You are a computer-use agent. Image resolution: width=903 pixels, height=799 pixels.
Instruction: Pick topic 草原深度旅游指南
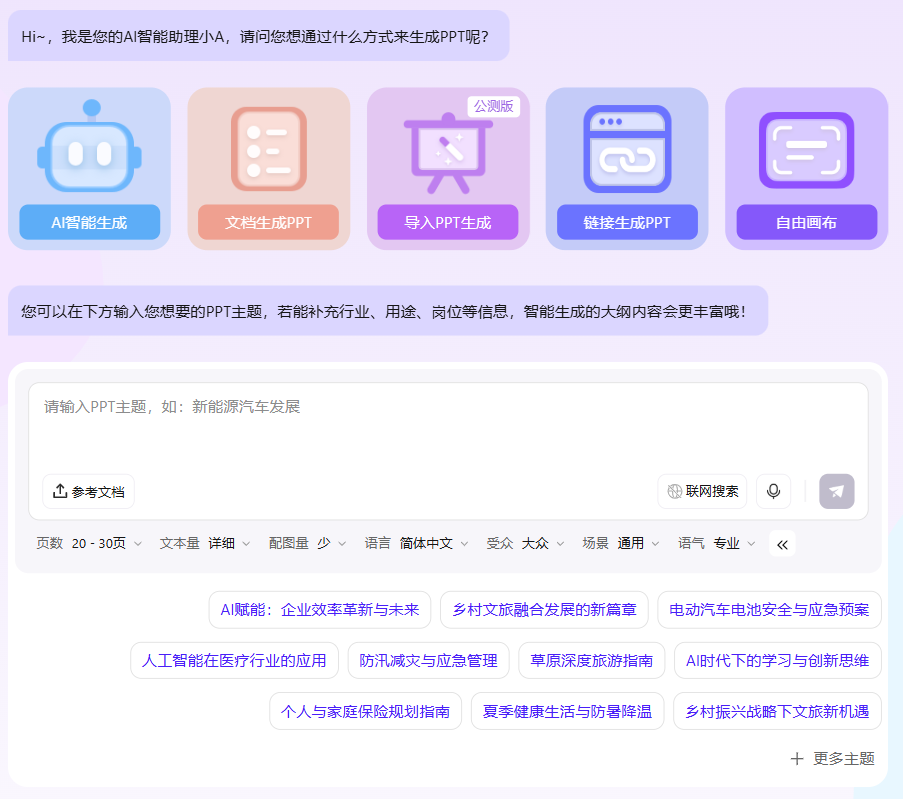(592, 661)
